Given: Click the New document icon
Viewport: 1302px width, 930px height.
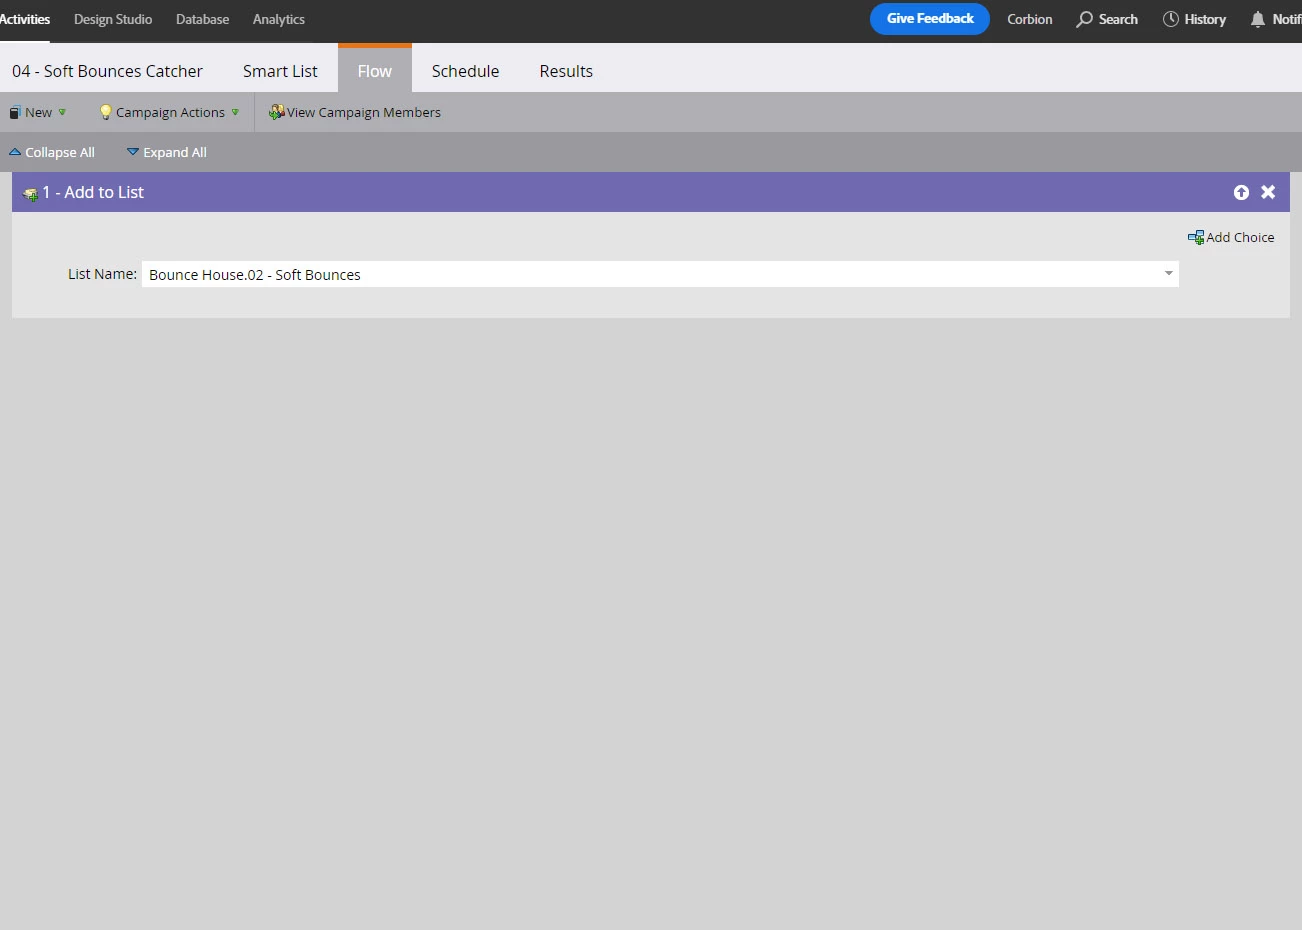Looking at the screenshot, I should tap(15, 112).
